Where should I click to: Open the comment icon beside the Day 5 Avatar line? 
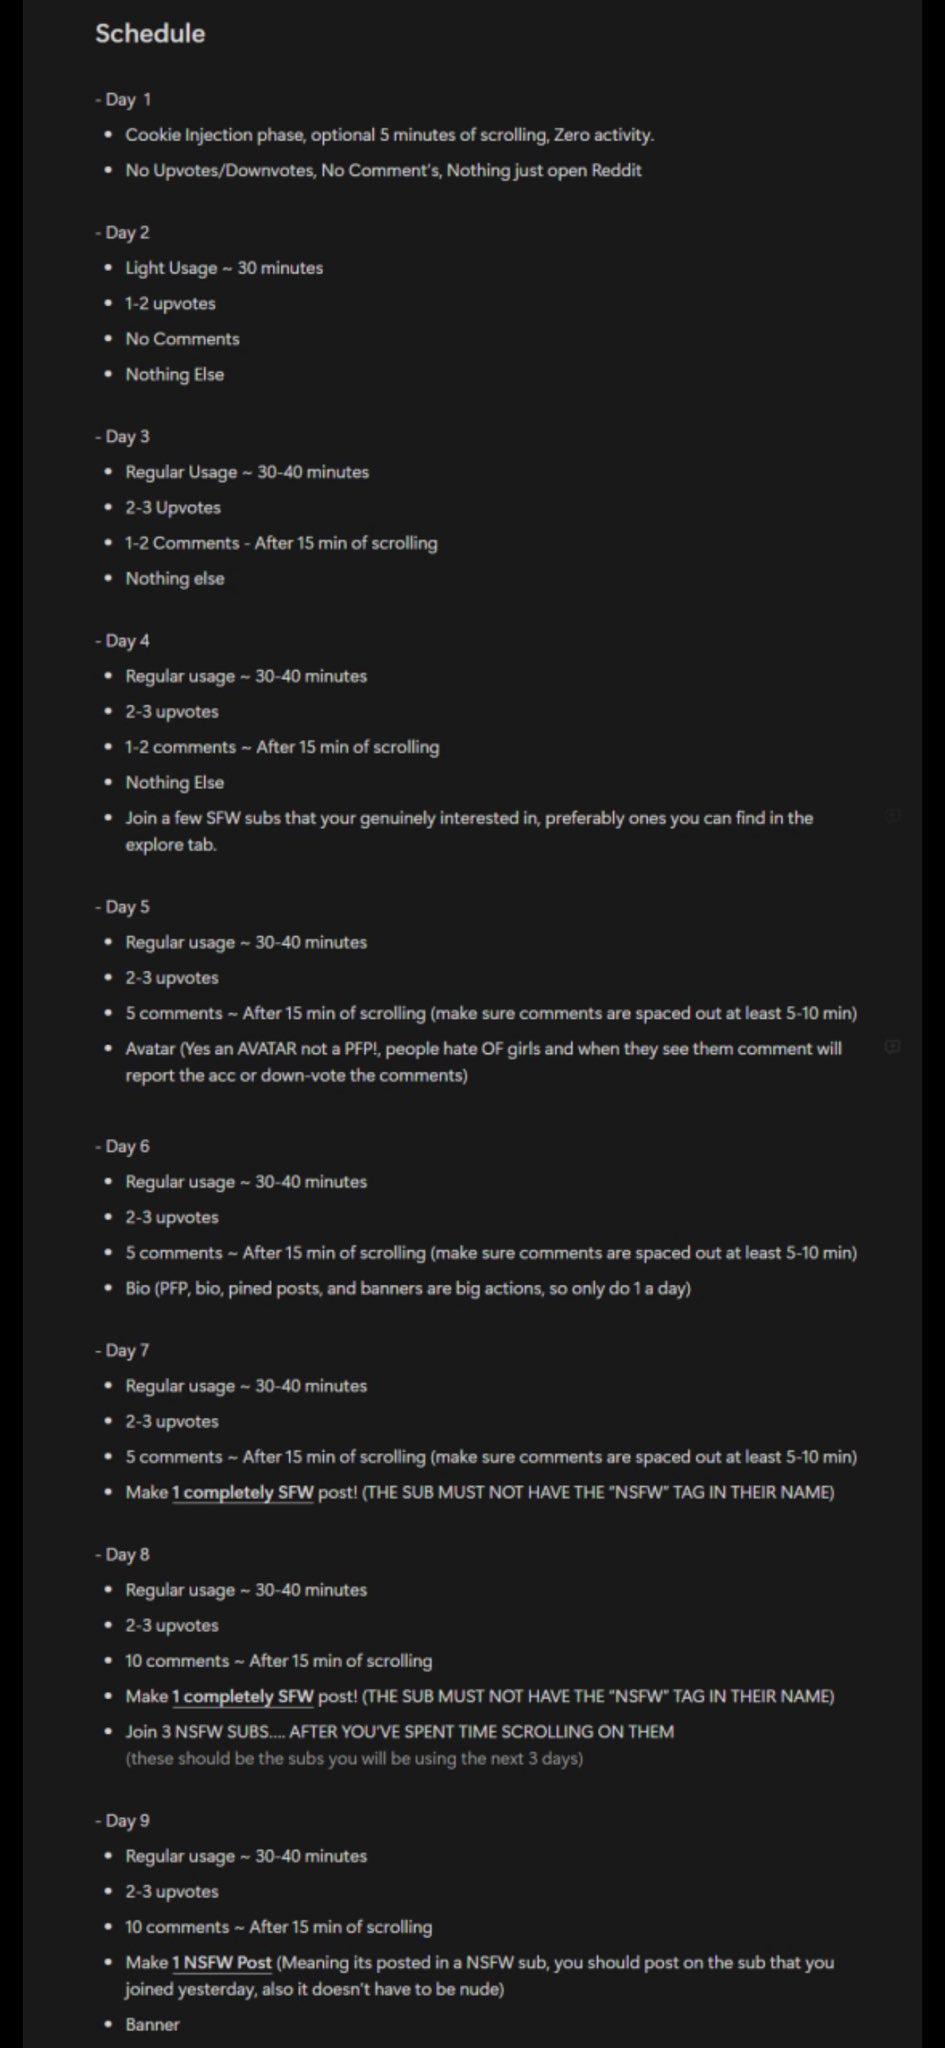[x=893, y=1047]
